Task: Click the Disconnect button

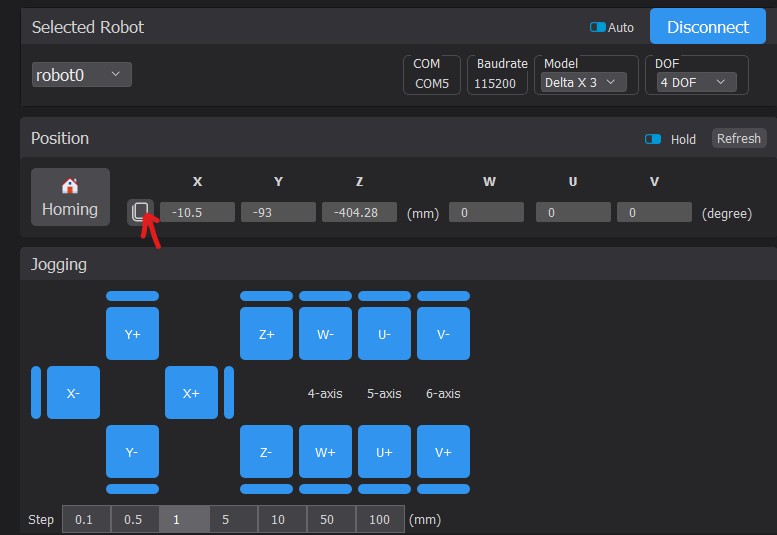Action: point(707,27)
